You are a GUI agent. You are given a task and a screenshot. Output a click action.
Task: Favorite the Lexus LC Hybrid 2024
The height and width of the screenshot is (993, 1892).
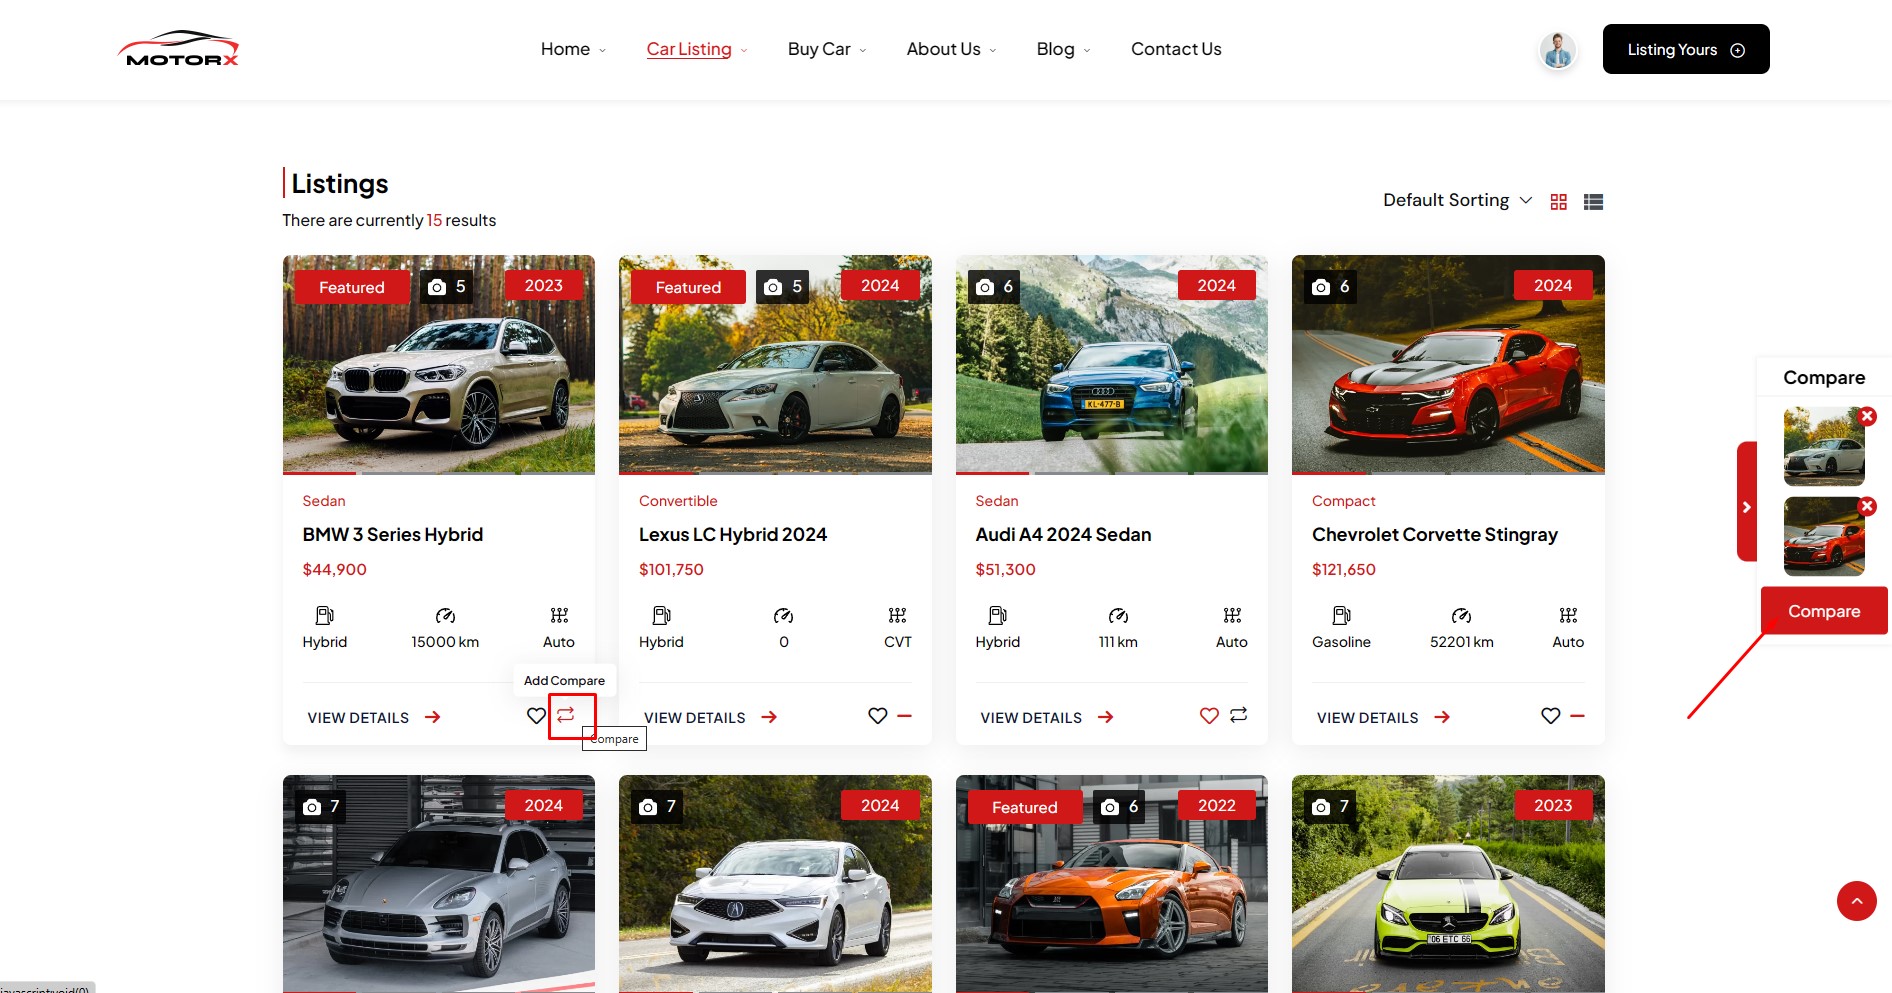point(877,716)
